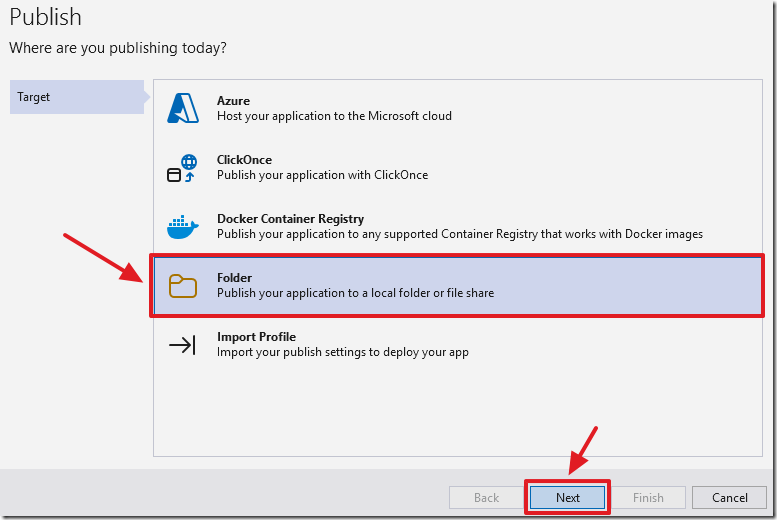Screen dimensions: 777x520
Task: Click the greyed-out Finish button
Action: coord(648,497)
